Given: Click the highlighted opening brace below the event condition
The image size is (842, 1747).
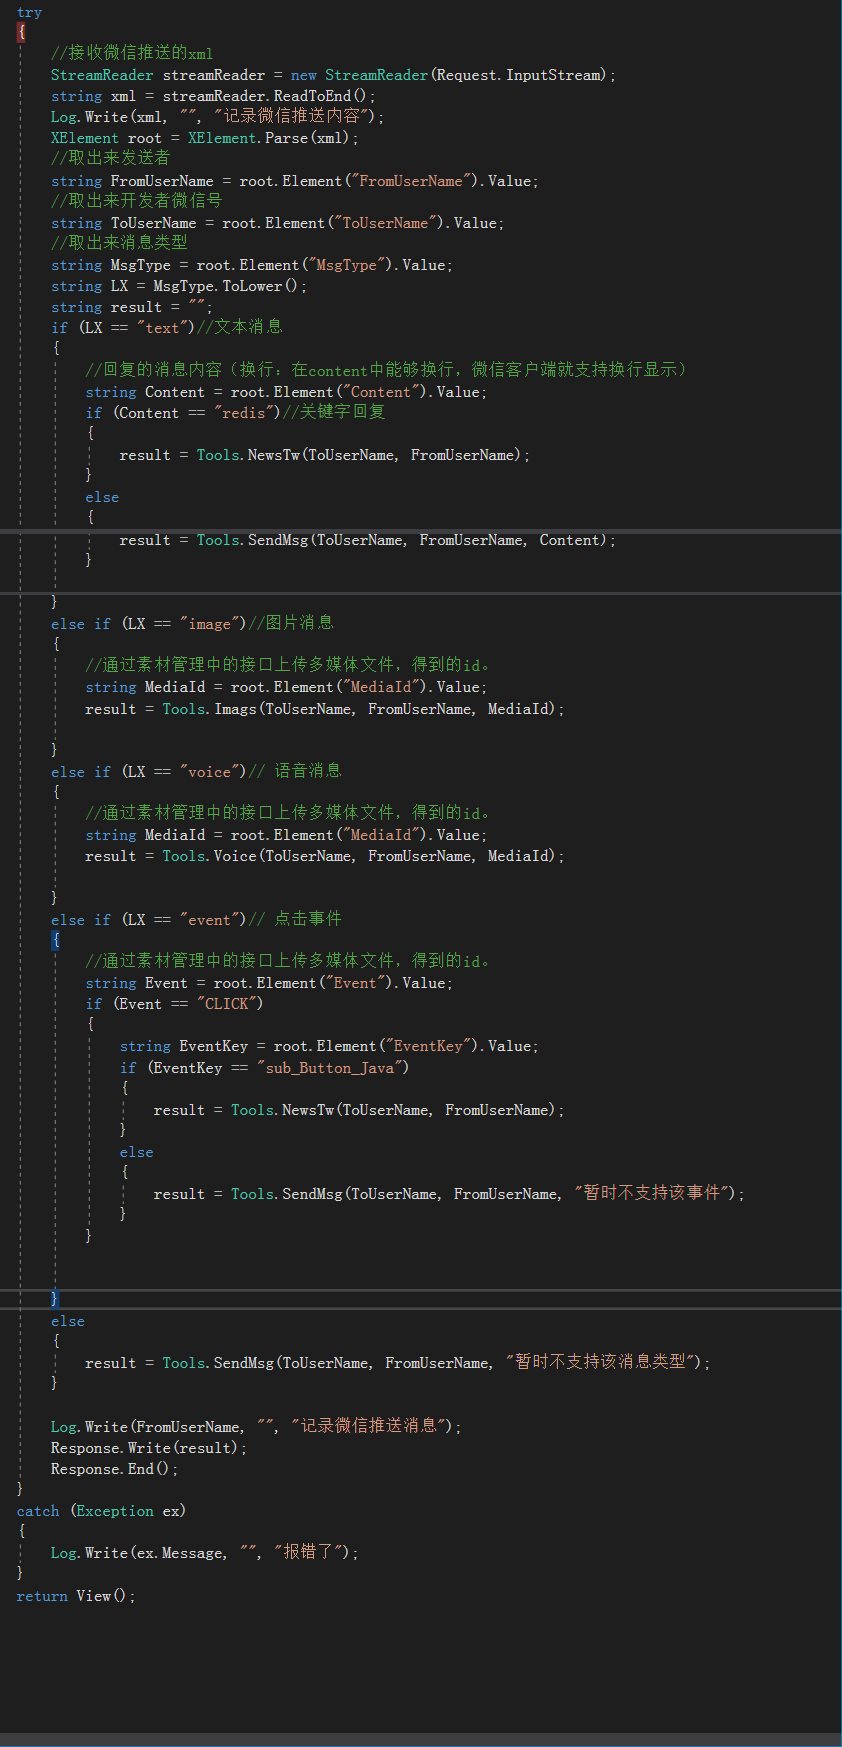Looking at the screenshot, I should [56, 940].
